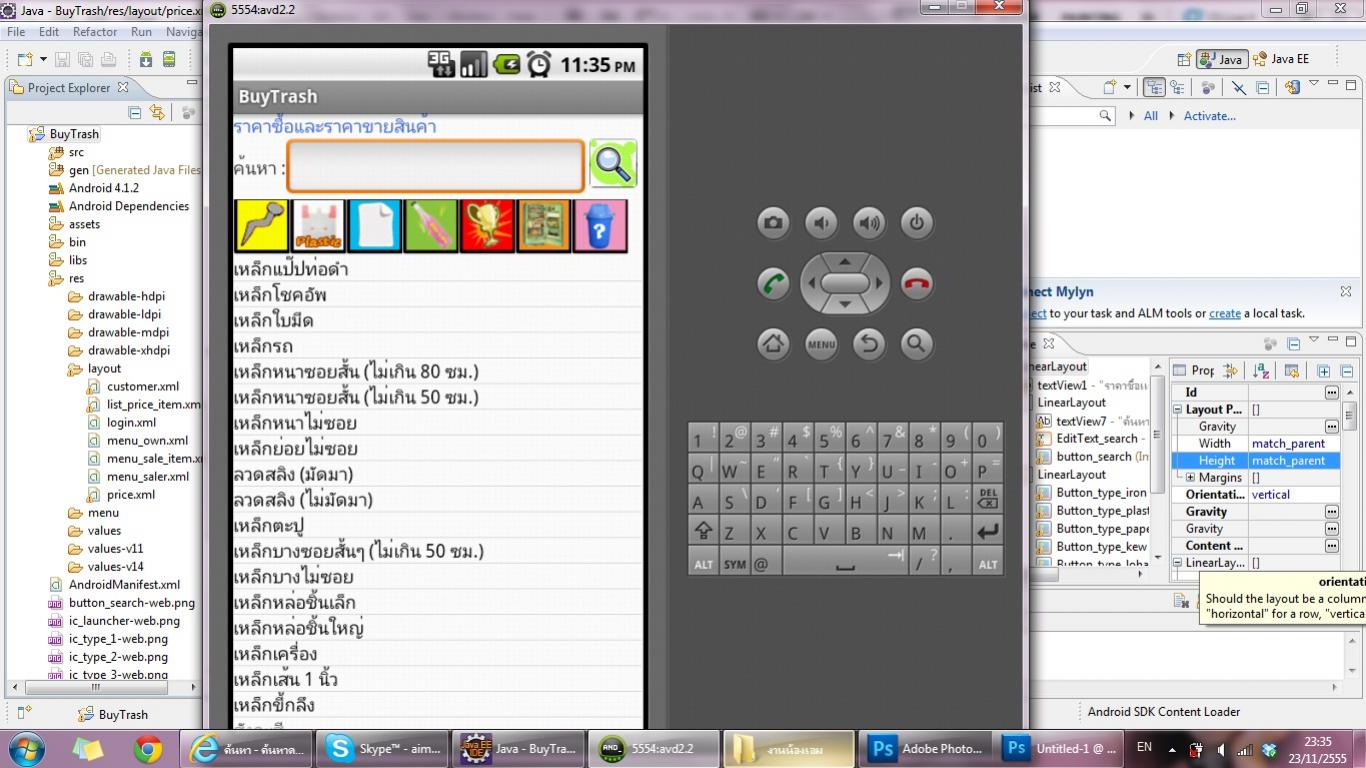Select the trophy category icon

point(488,226)
